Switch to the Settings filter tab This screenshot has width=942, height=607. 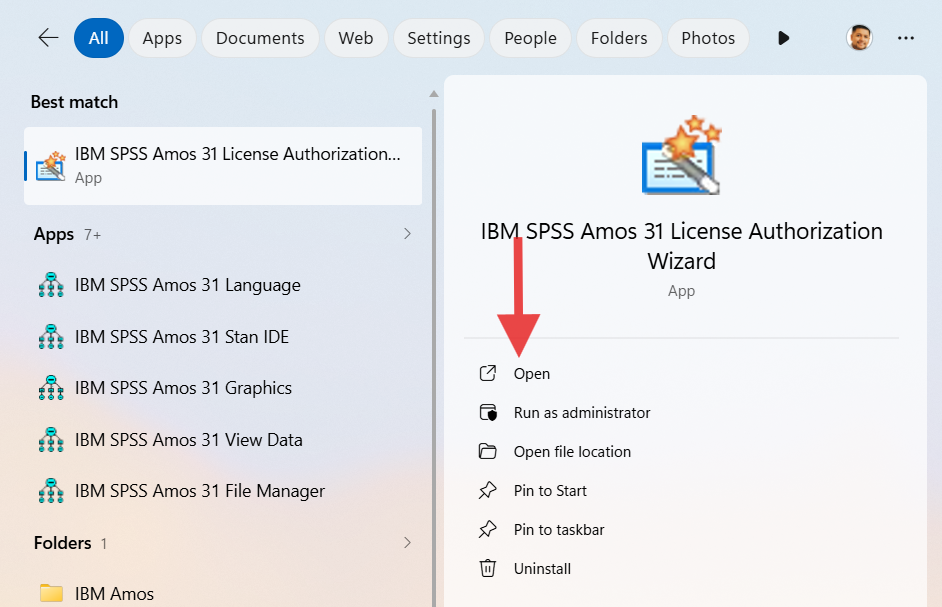pos(439,38)
